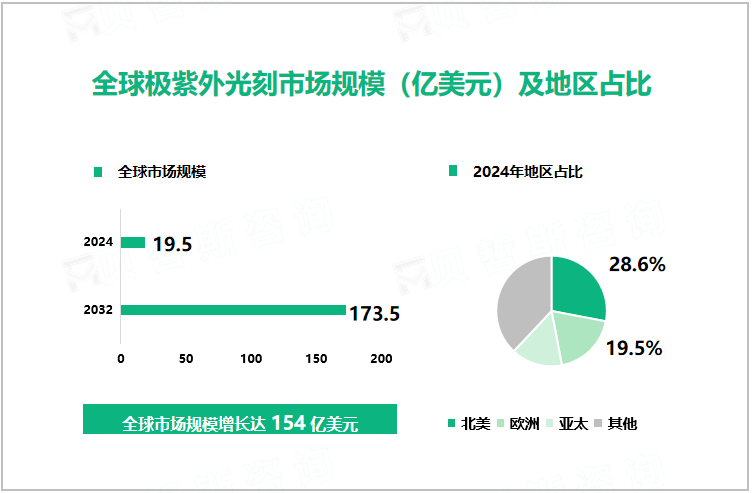Click the 2024 axis category label
Viewport: 753px width, 493px height.
tap(98, 242)
